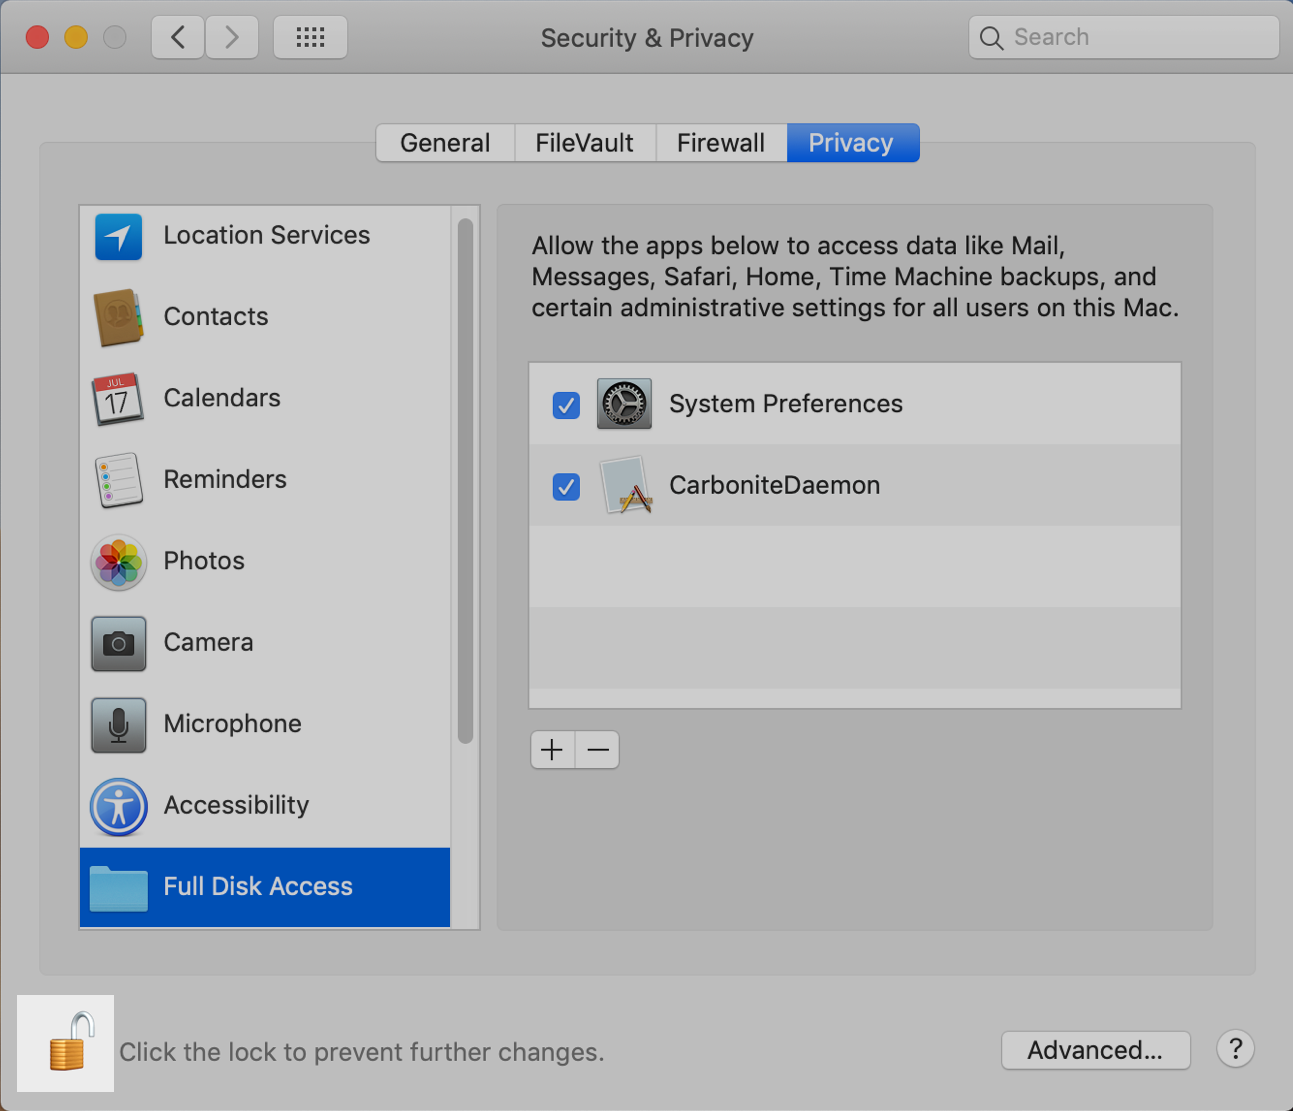Click the Advanced button
This screenshot has width=1293, height=1111.
click(x=1095, y=1050)
